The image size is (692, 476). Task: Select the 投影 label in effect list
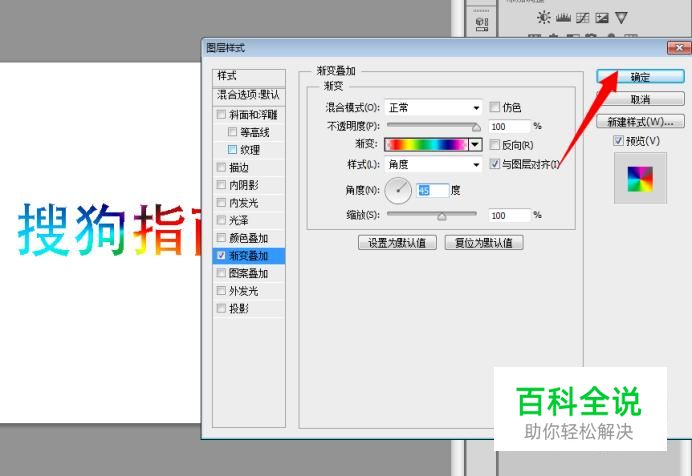(239, 308)
